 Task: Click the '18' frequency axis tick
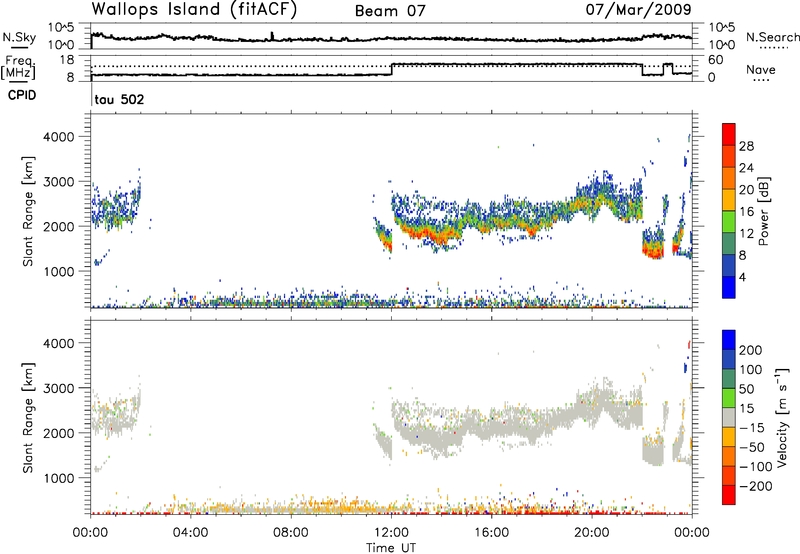(66, 60)
